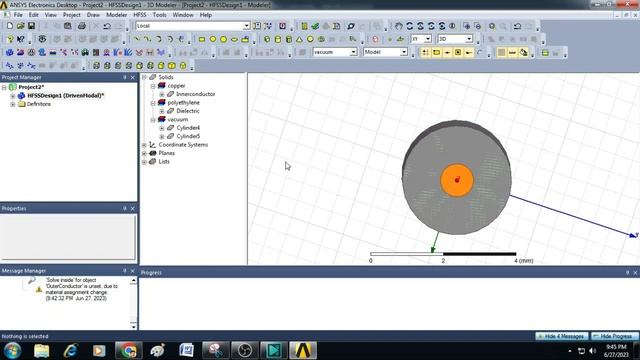The height and width of the screenshot is (360, 640).
Task: Open the Tools menu
Action: tap(159, 15)
